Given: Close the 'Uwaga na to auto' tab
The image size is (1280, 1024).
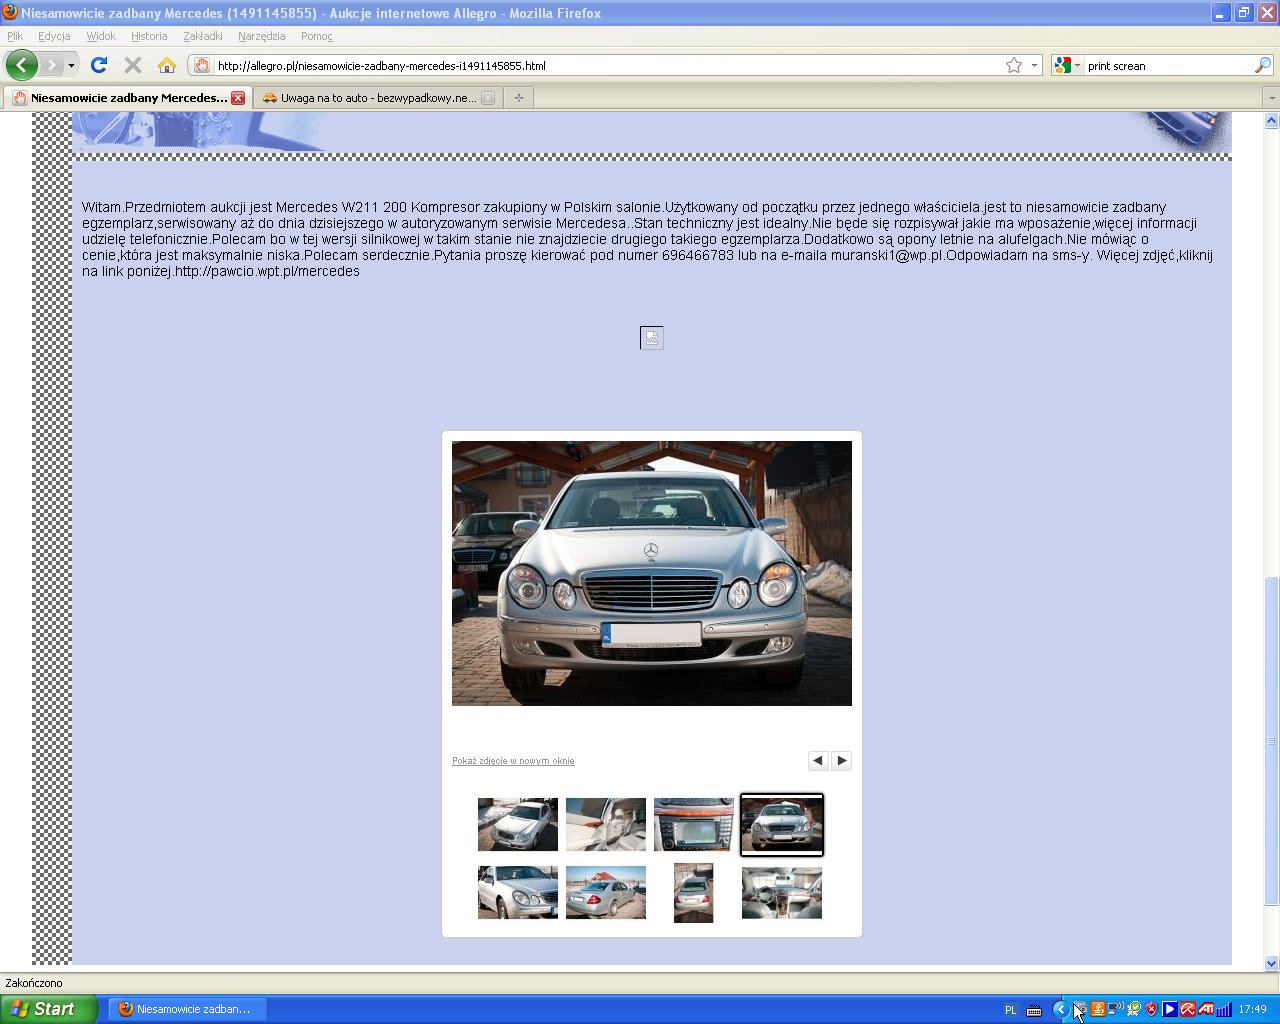Looking at the screenshot, I should point(488,98).
